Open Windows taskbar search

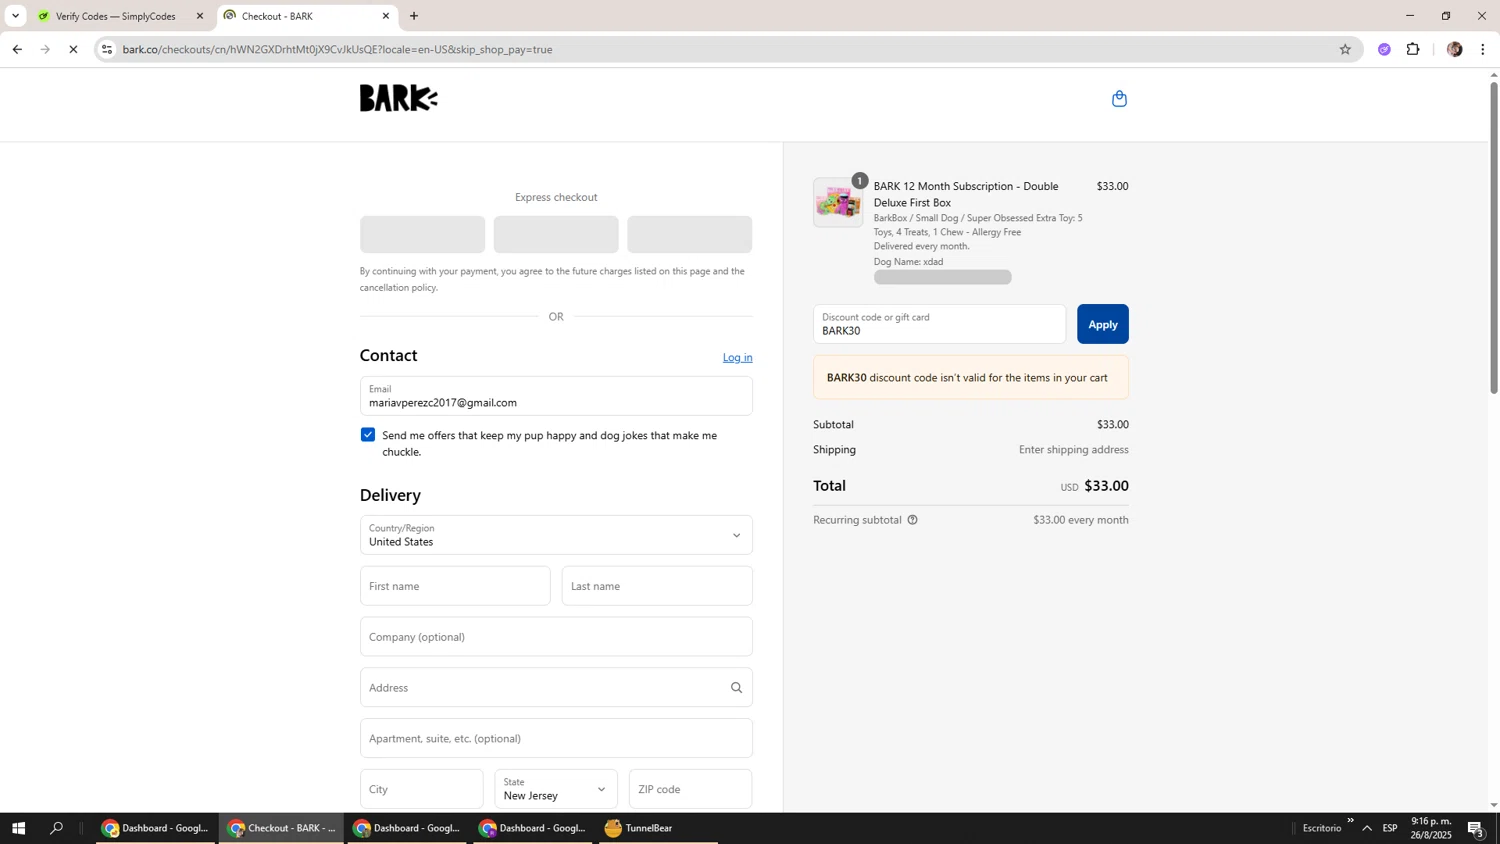pyautogui.click(x=57, y=828)
